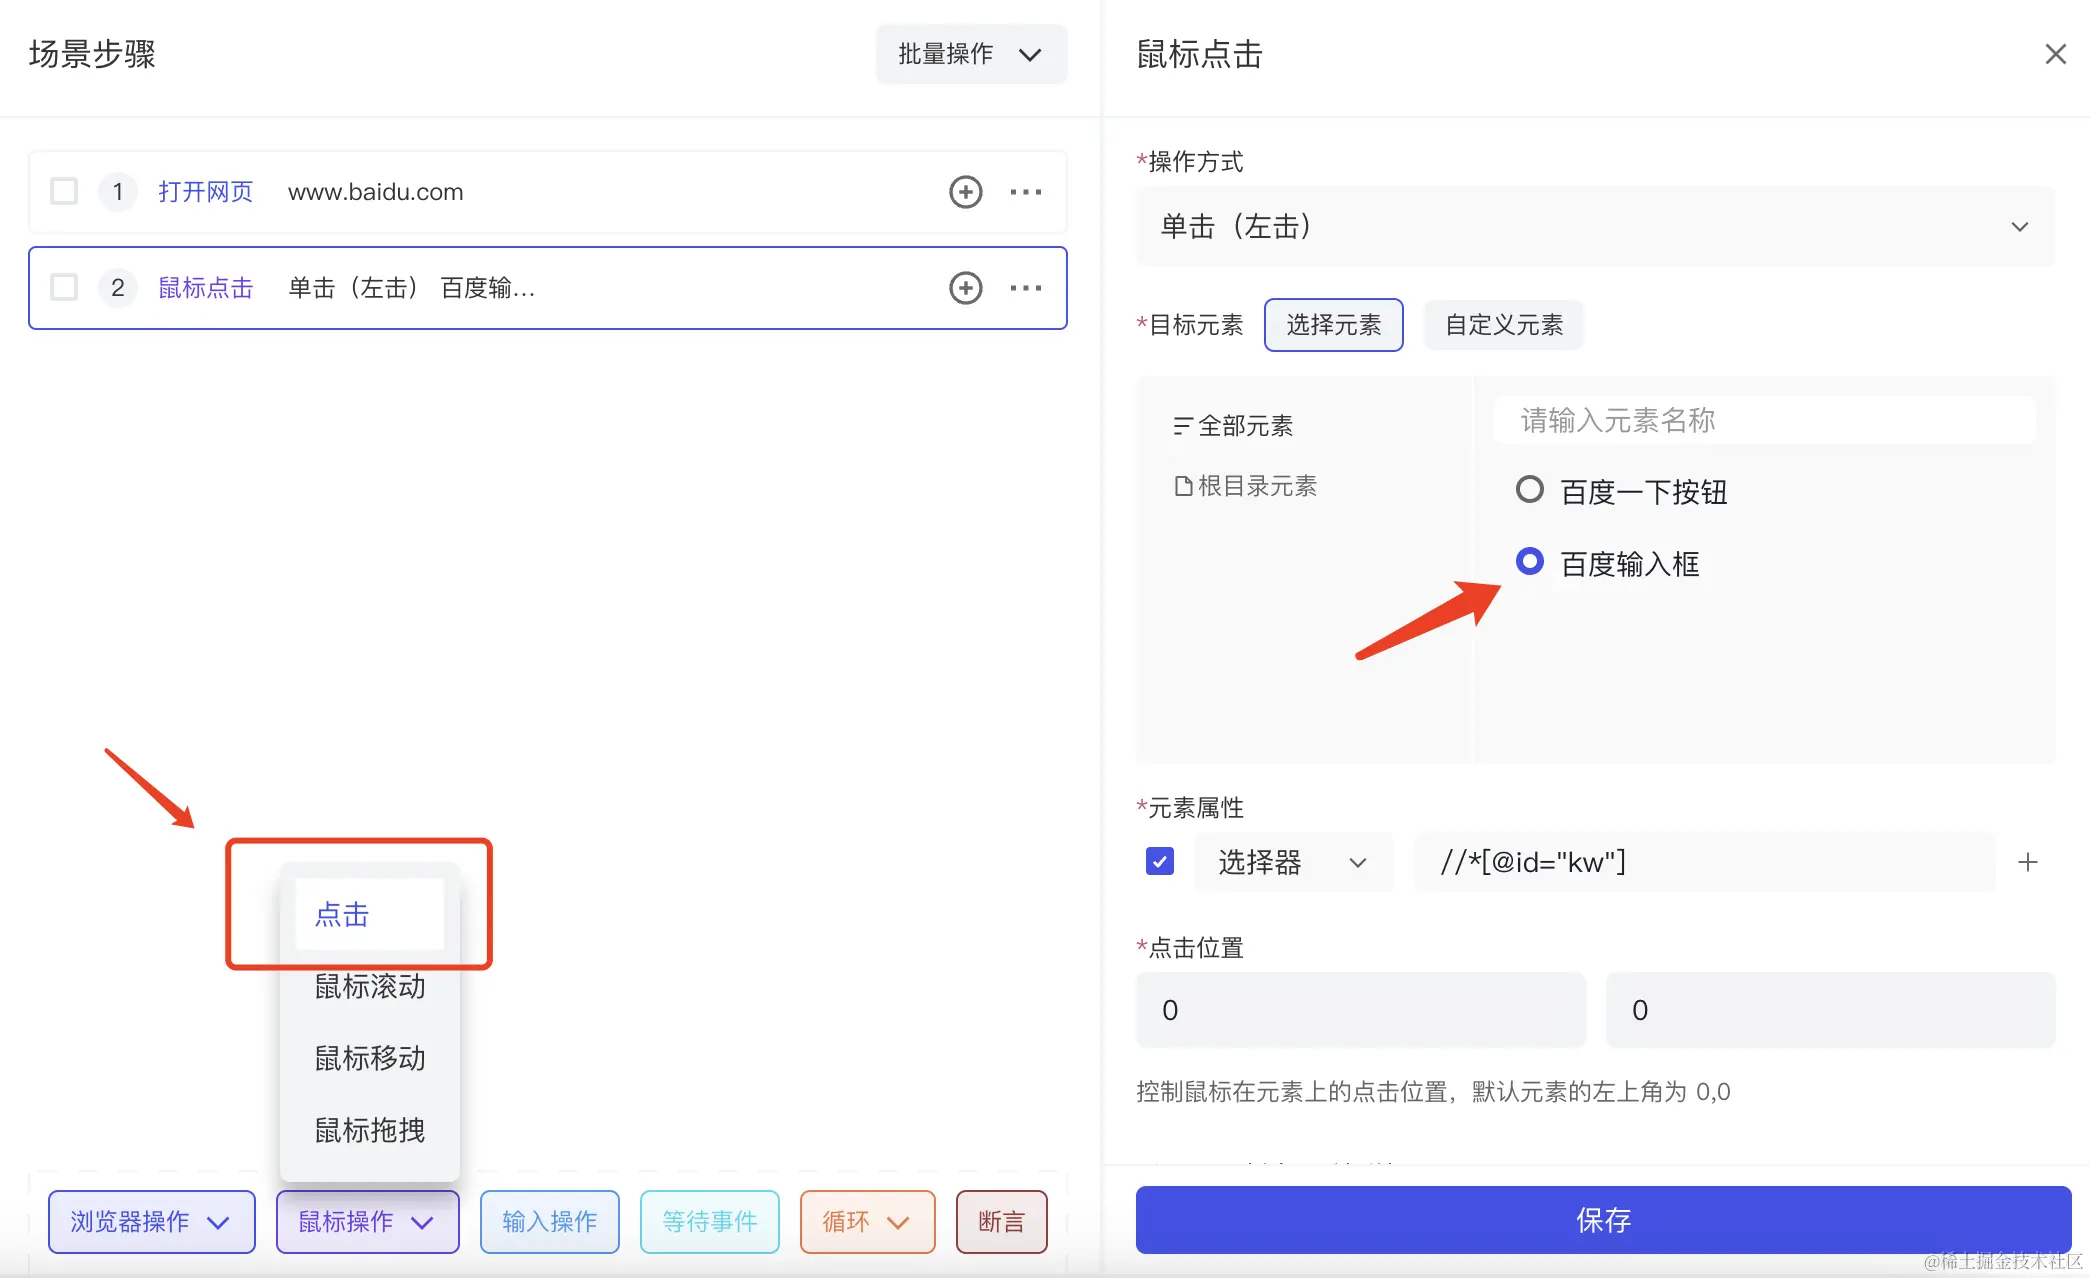
Task: Select 根目录元素 folder item
Action: 1246,486
